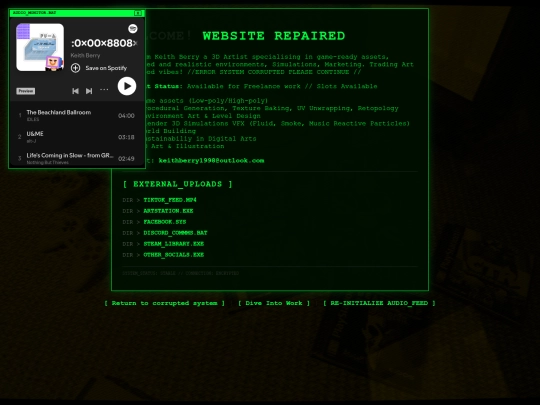Click the playlist title :0x00x8808
The height and width of the screenshot is (405, 540).
[x=104, y=43]
